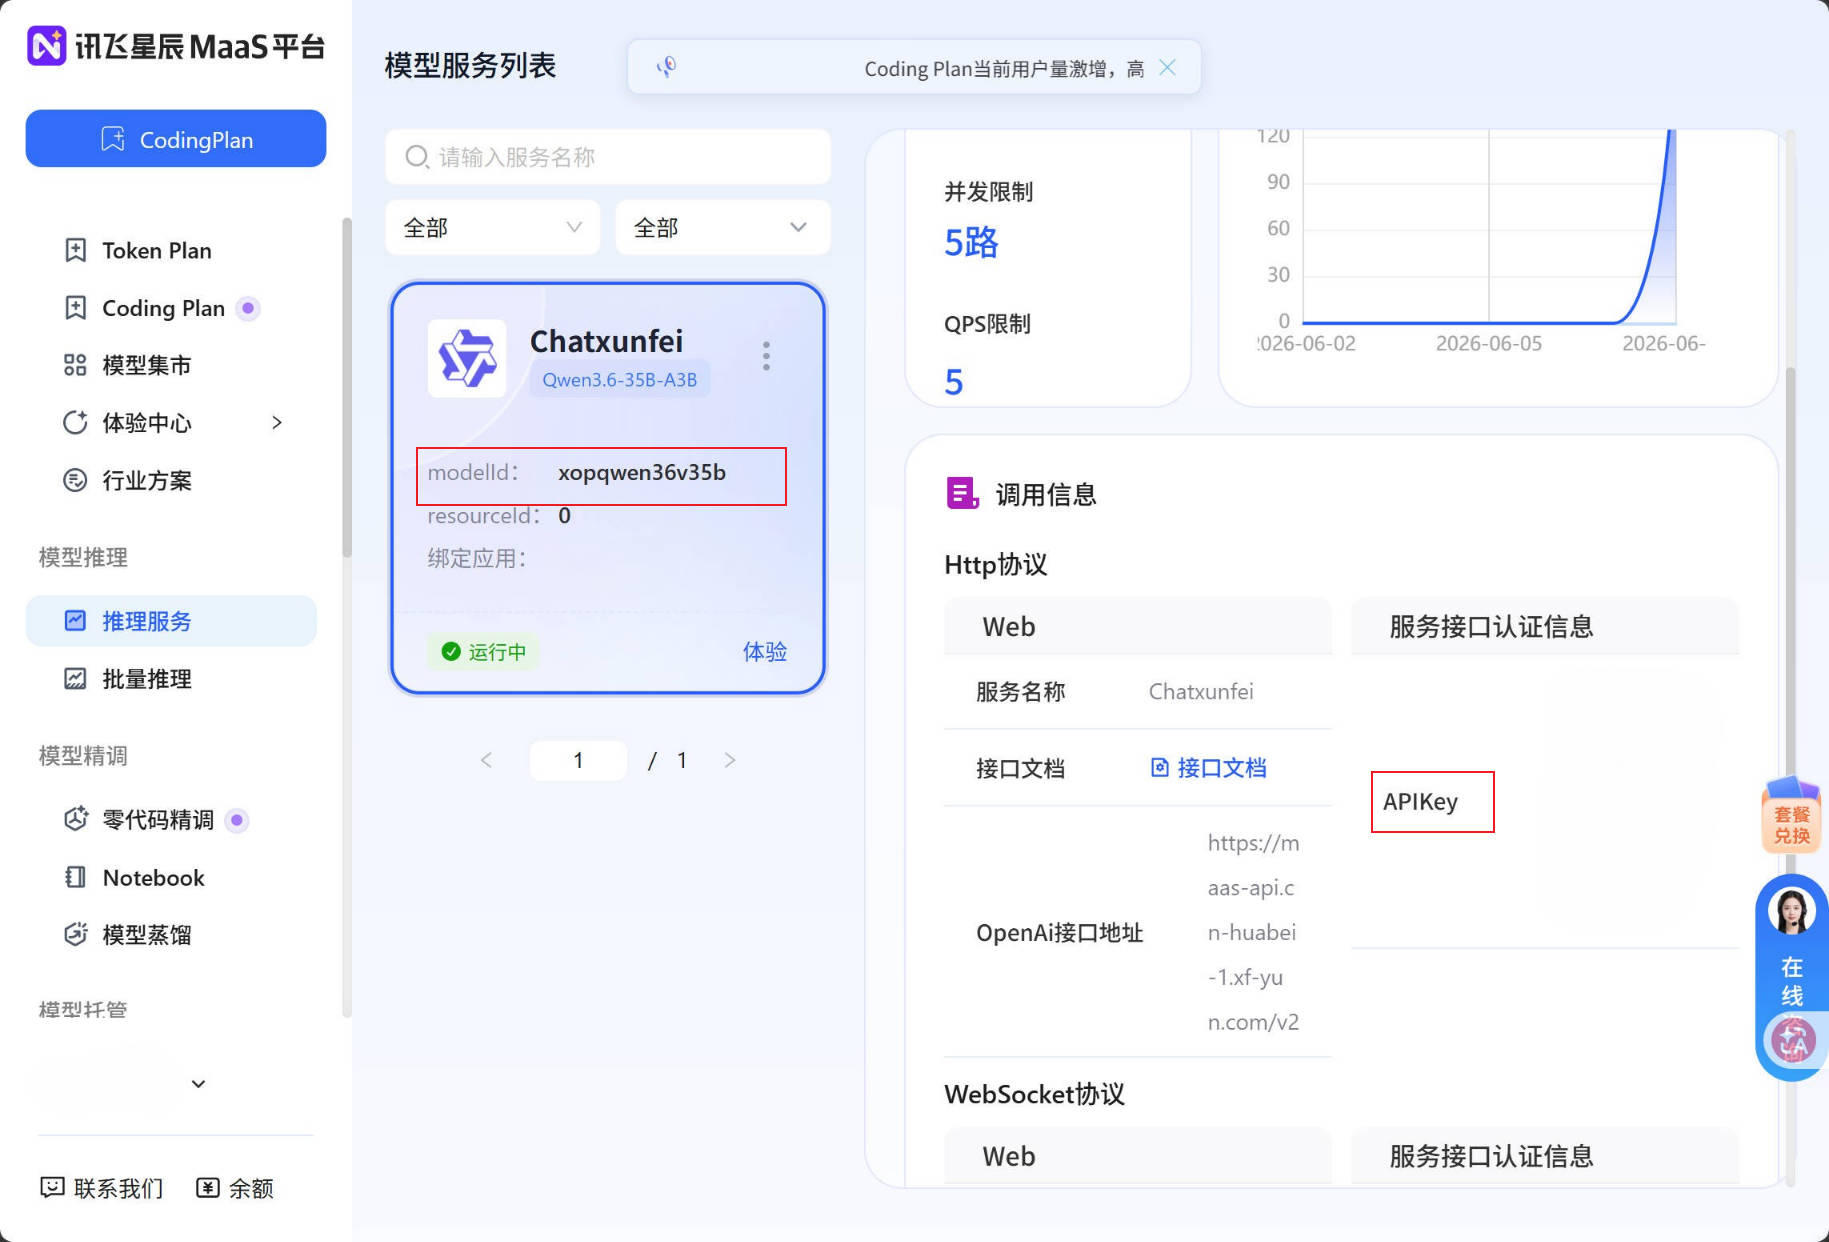Click the page number input showing 1
1829x1242 pixels.
[x=578, y=760]
